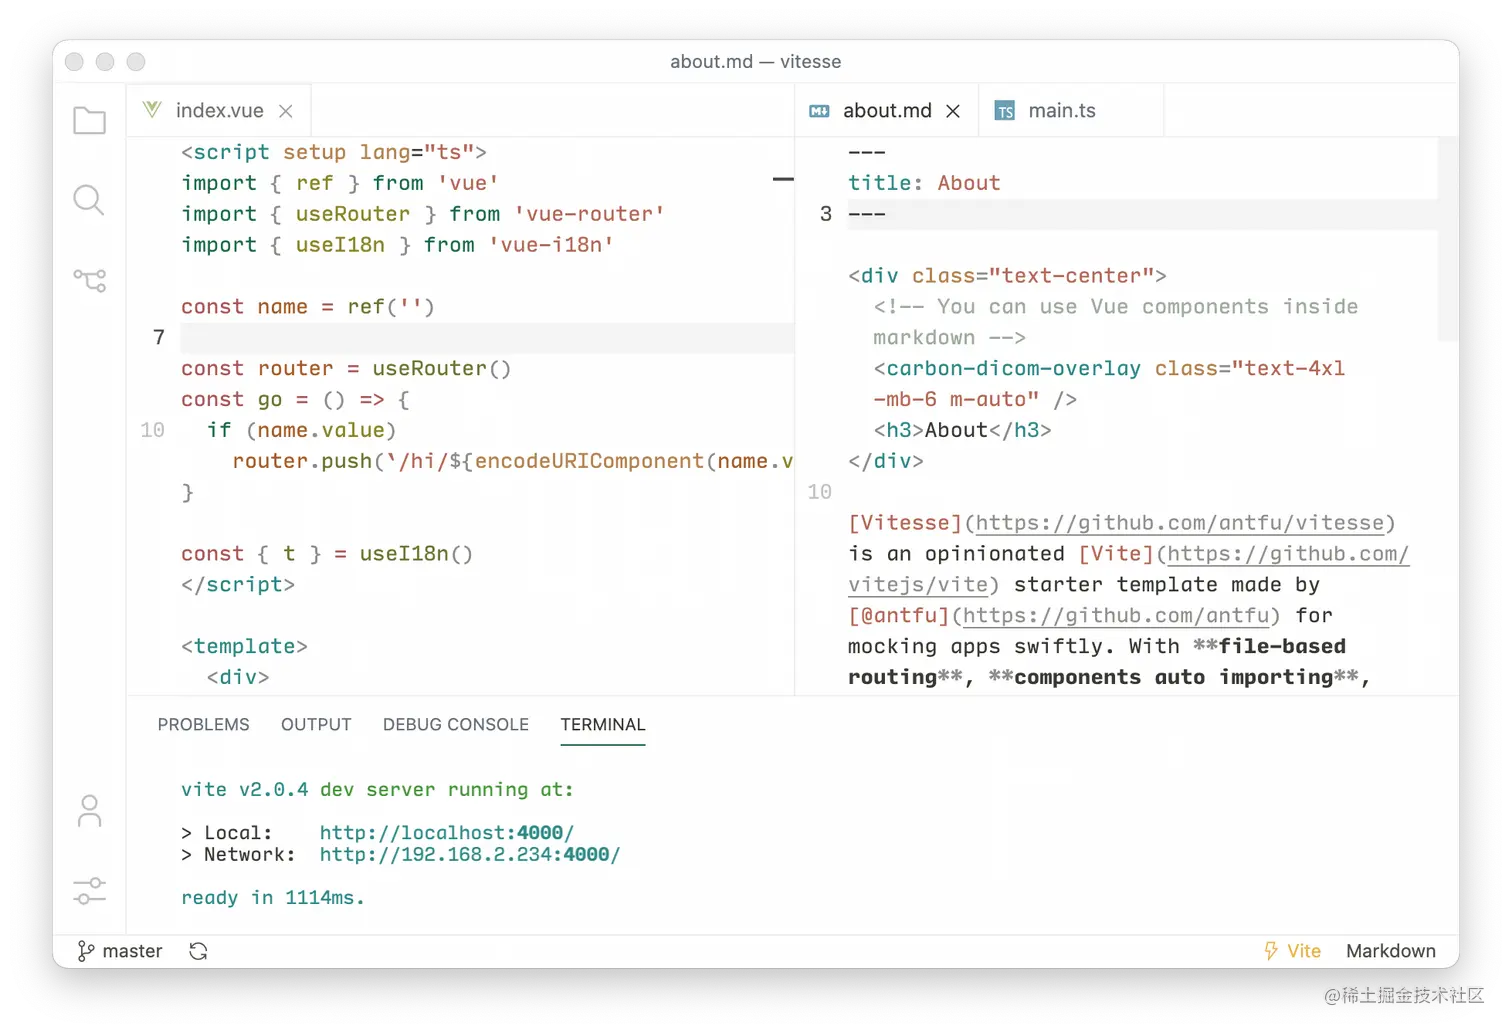Open the Search magnifier icon in sidebar
The width and height of the screenshot is (1512, 1033).
click(89, 200)
